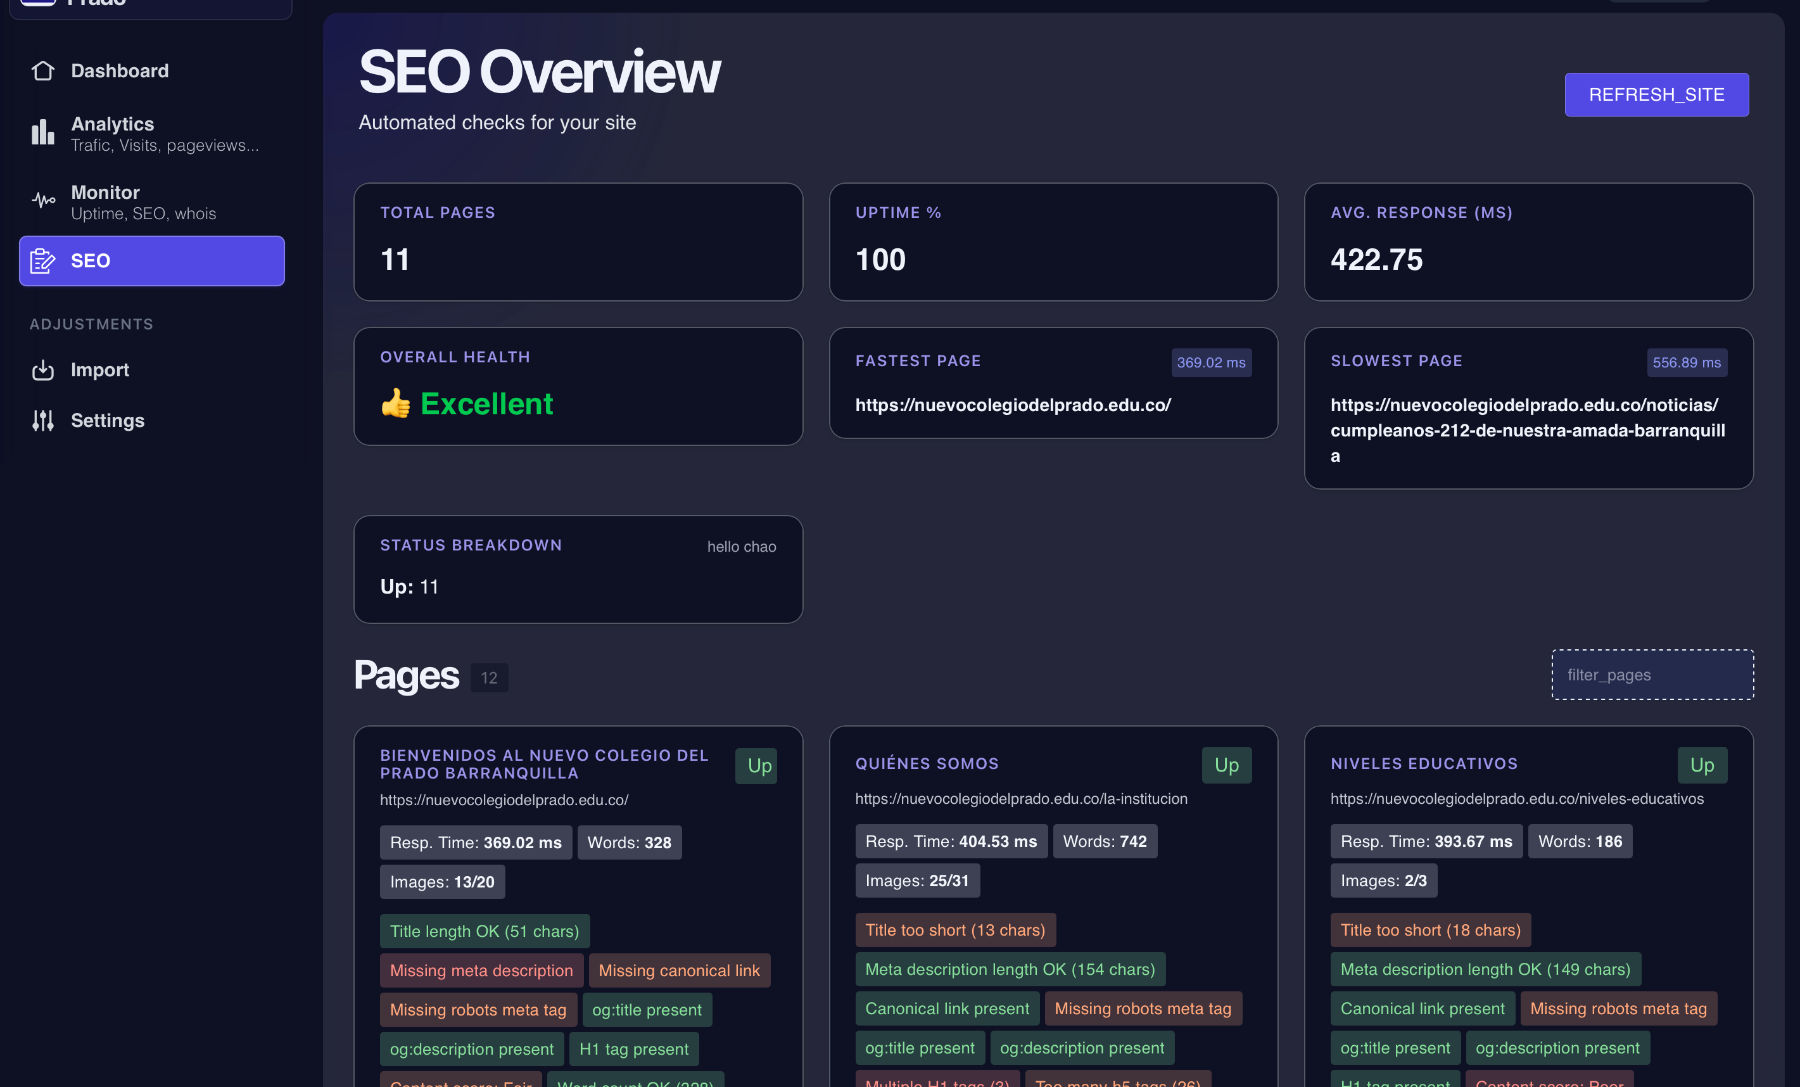Click the Images: 2/3 chip
The image size is (1800, 1087).
pos(1384,881)
